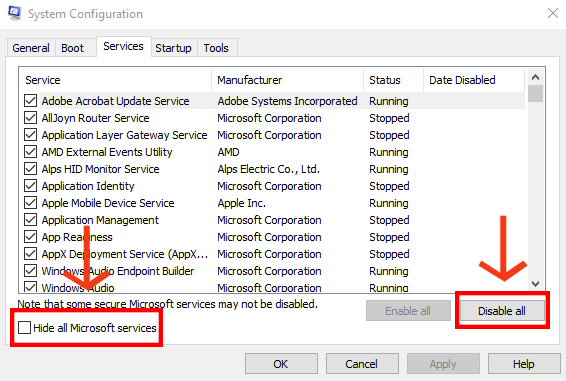Open the Tools tab
Image resolution: width=566 pixels, height=381 pixels.
[216, 48]
